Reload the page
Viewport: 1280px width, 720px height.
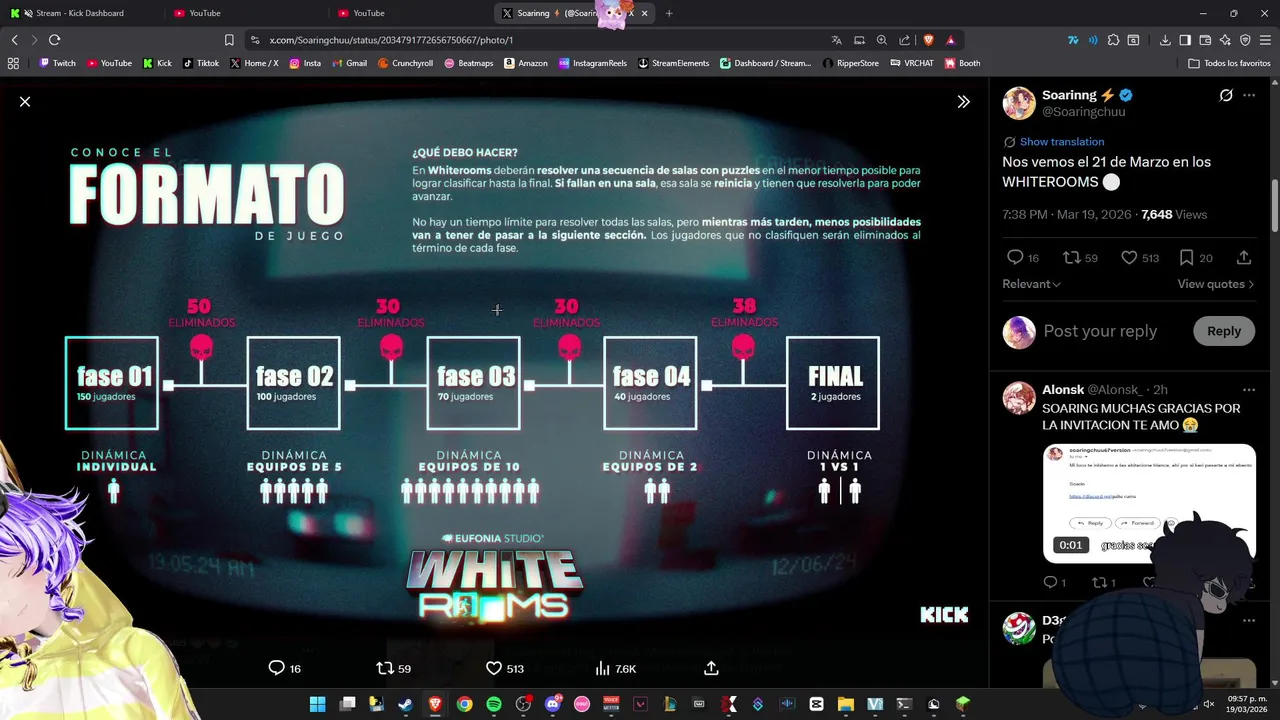click(x=54, y=40)
